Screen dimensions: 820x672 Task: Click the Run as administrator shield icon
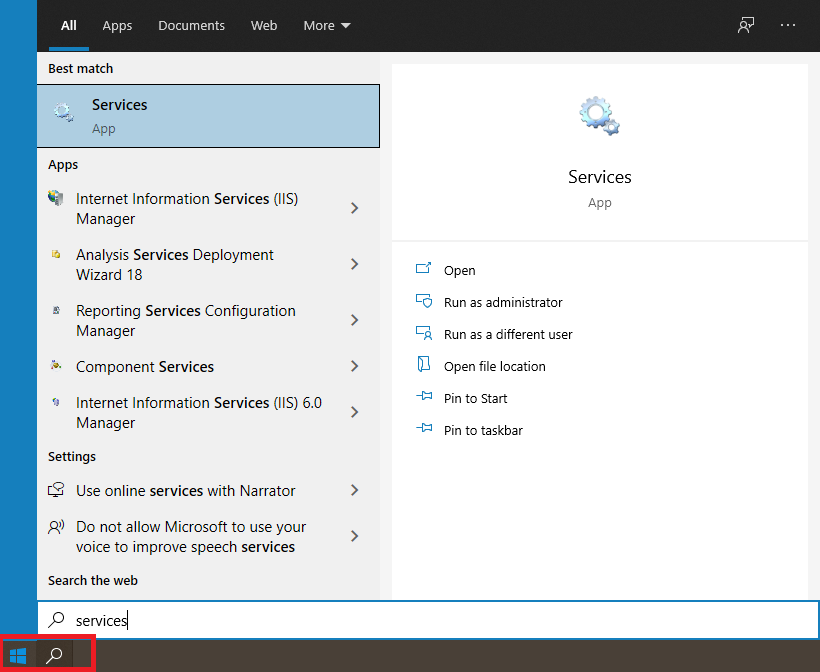click(424, 301)
